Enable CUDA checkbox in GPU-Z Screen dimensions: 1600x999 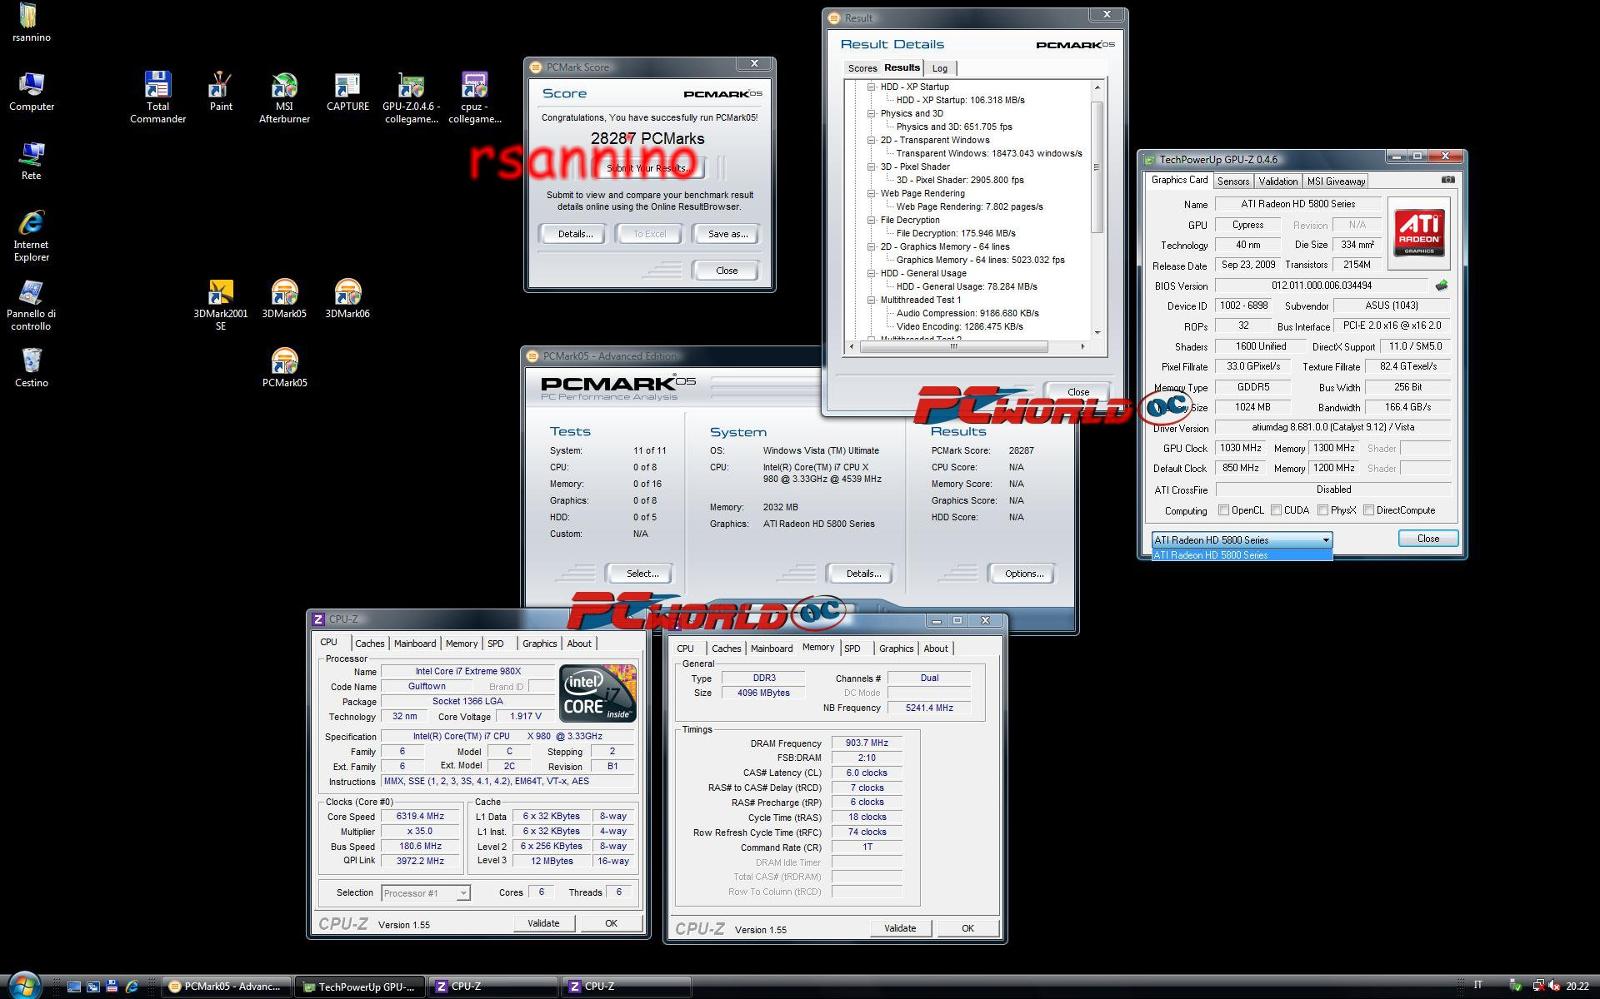coord(1276,510)
